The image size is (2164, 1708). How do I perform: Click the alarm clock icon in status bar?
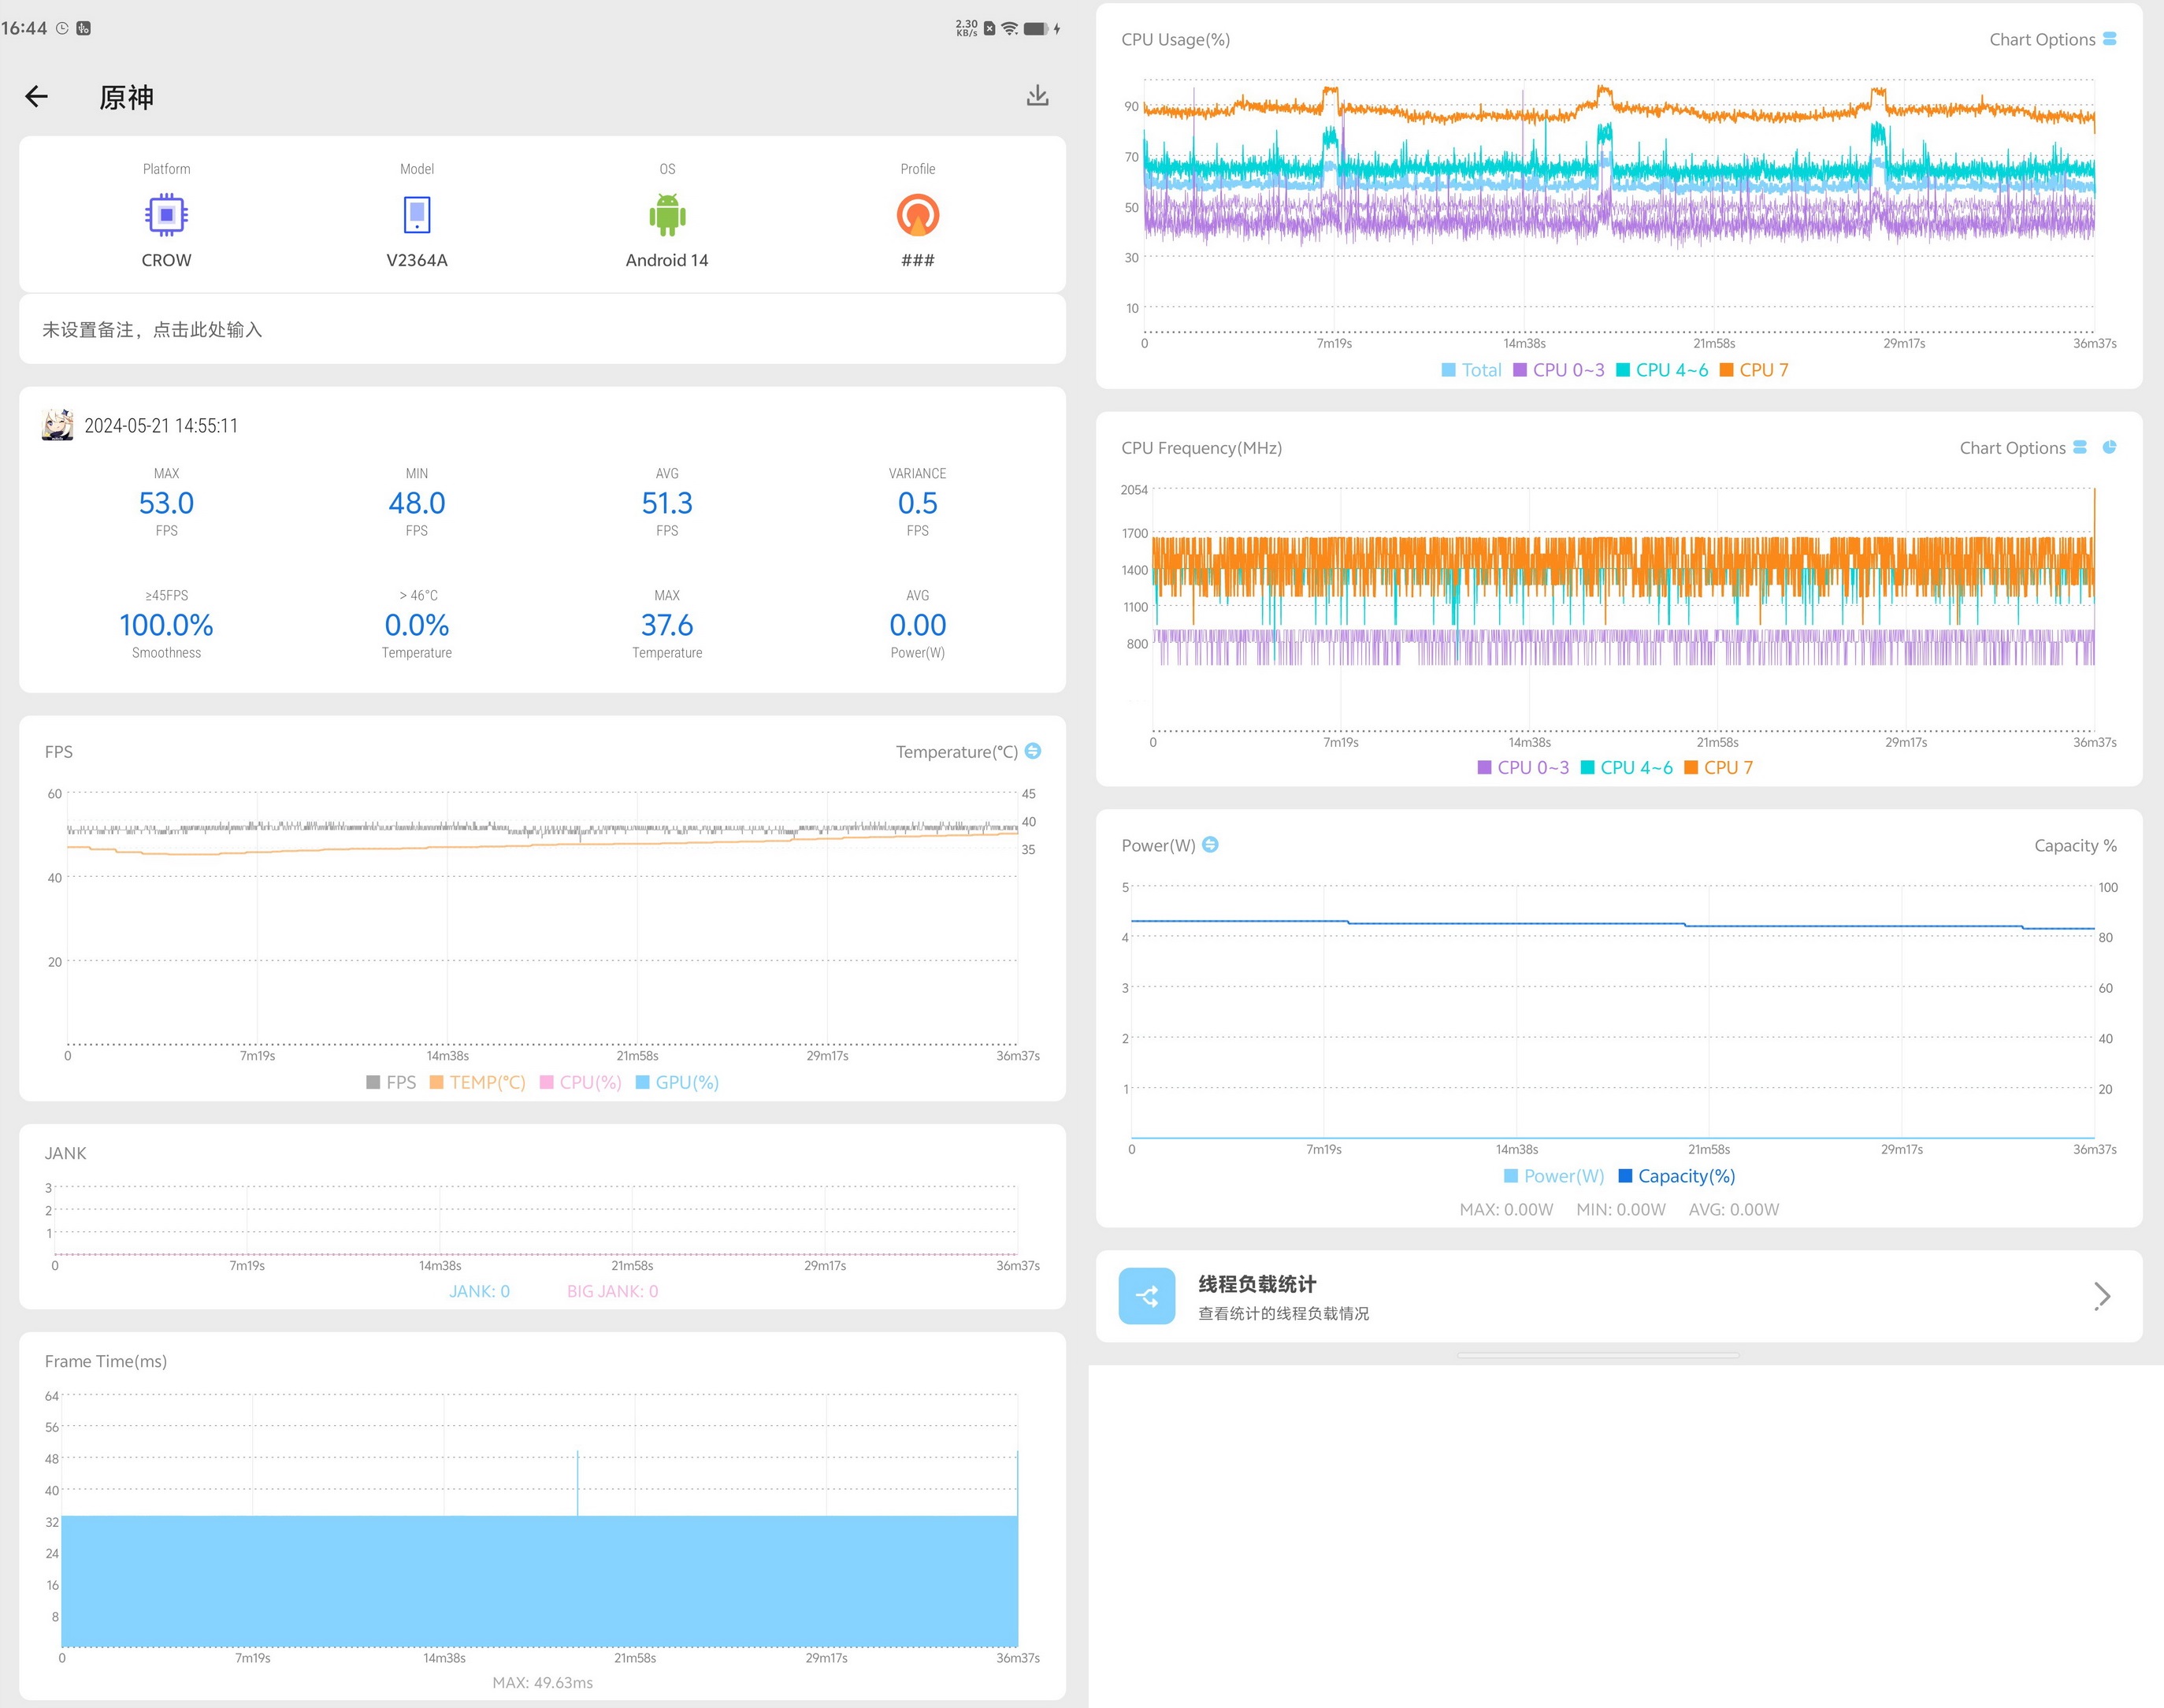[x=62, y=28]
